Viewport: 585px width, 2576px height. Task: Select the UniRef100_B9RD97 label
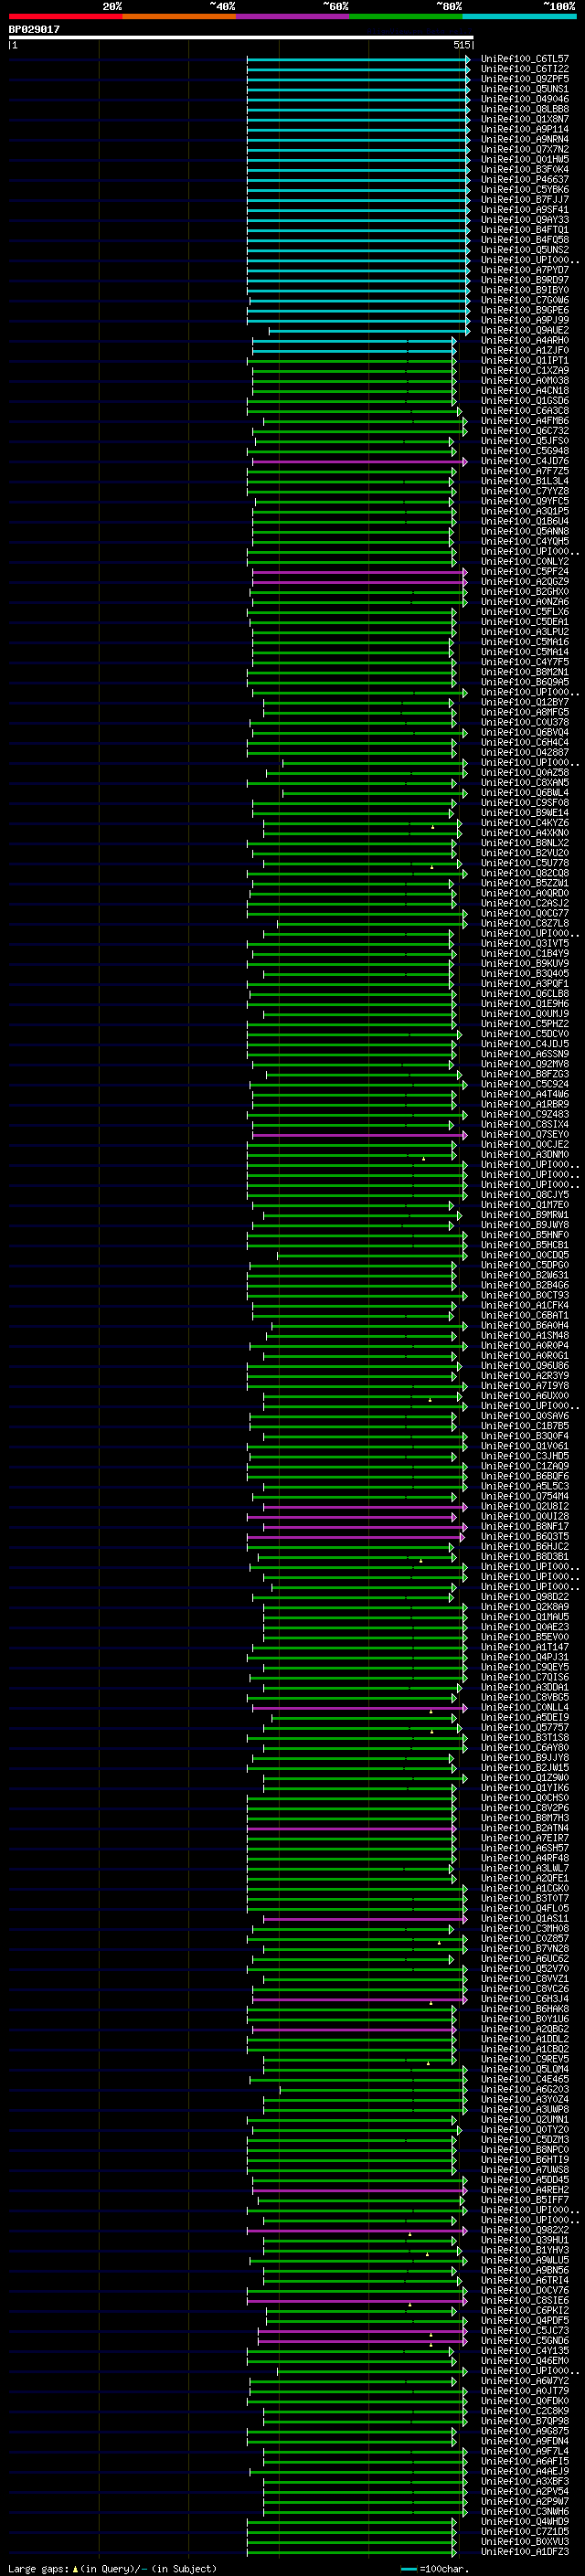525,280
